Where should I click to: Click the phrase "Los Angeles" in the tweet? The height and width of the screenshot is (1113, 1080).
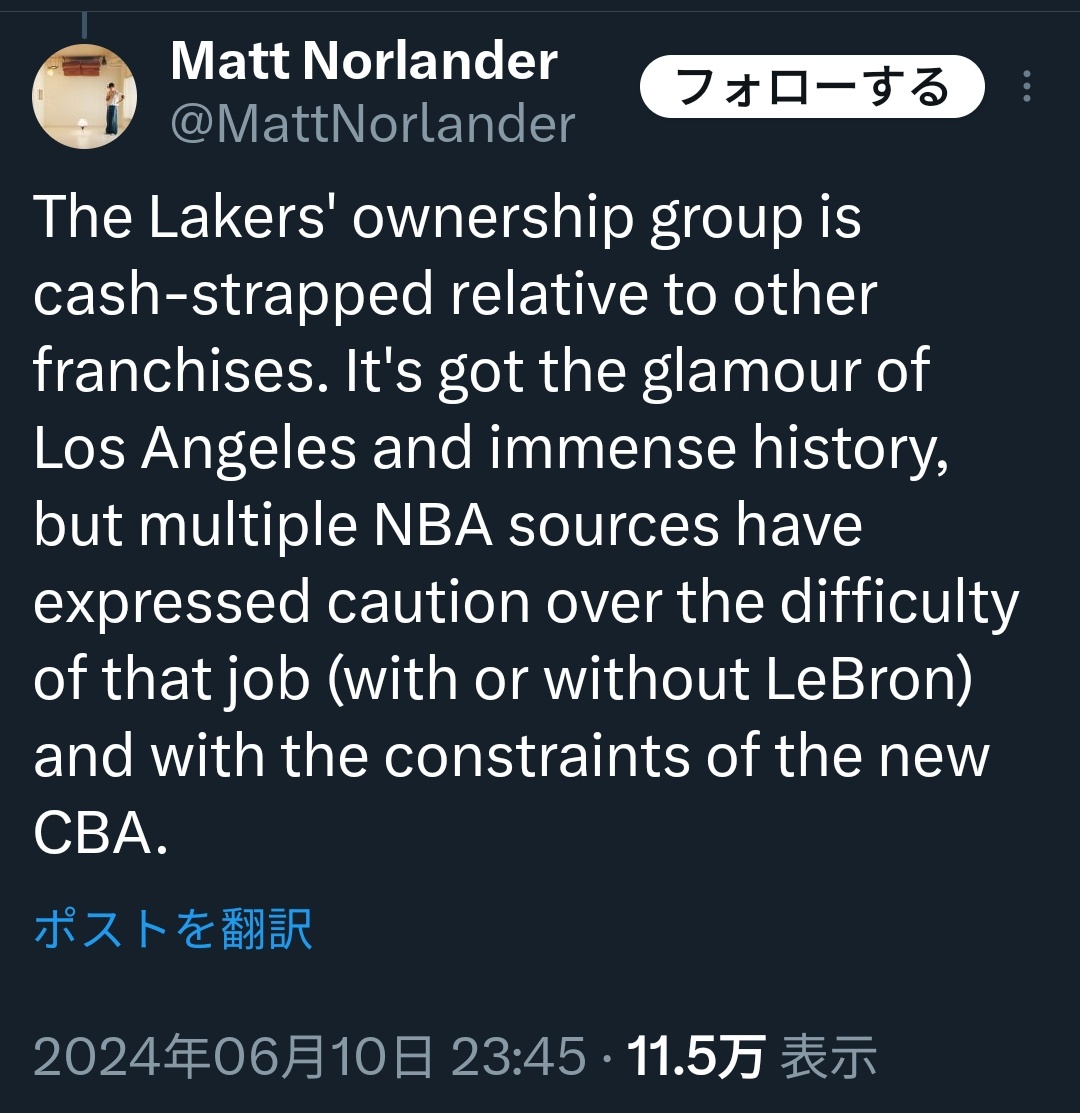click(194, 449)
